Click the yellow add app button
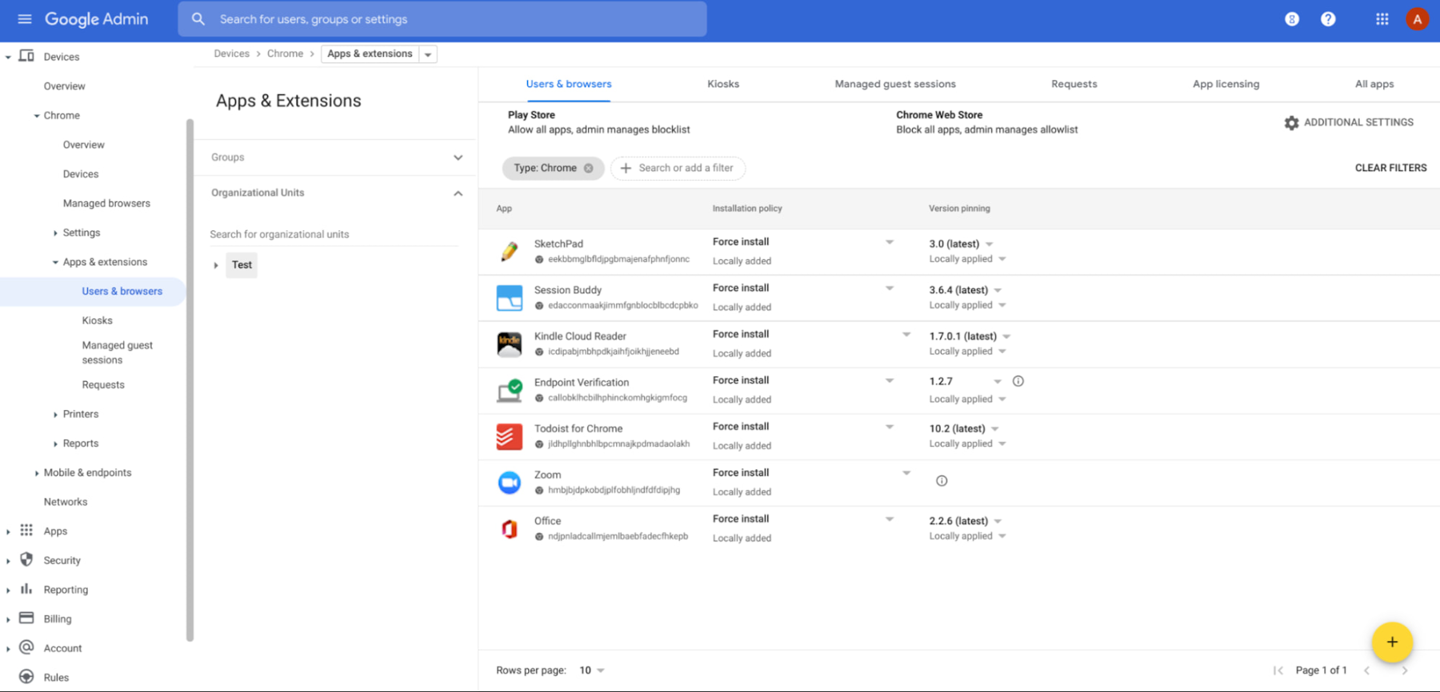The width and height of the screenshot is (1440, 692). (1391, 642)
